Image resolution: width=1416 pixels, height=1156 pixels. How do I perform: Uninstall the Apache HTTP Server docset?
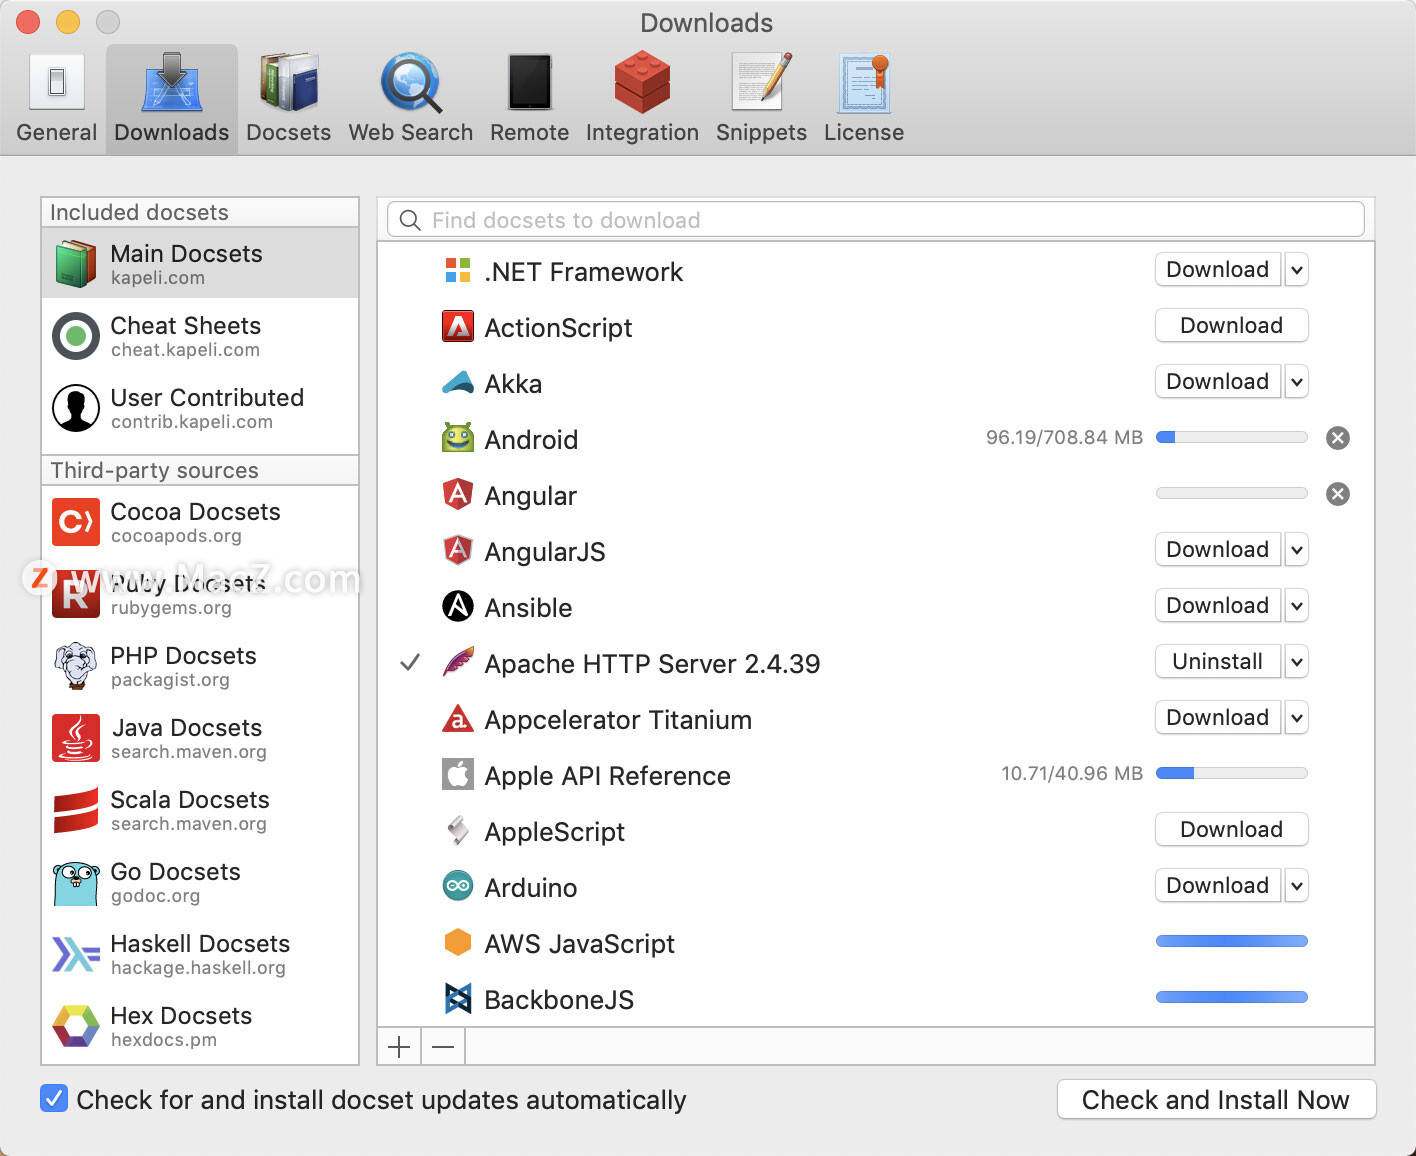click(x=1218, y=662)
